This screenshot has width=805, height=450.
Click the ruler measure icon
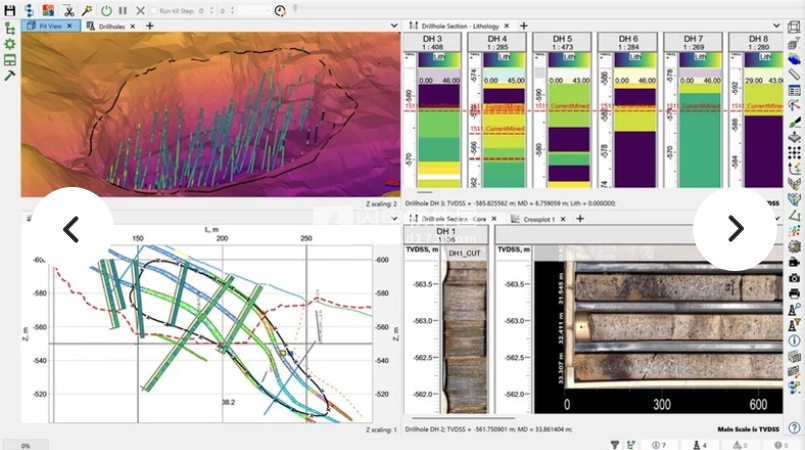(x=794, y=75)
